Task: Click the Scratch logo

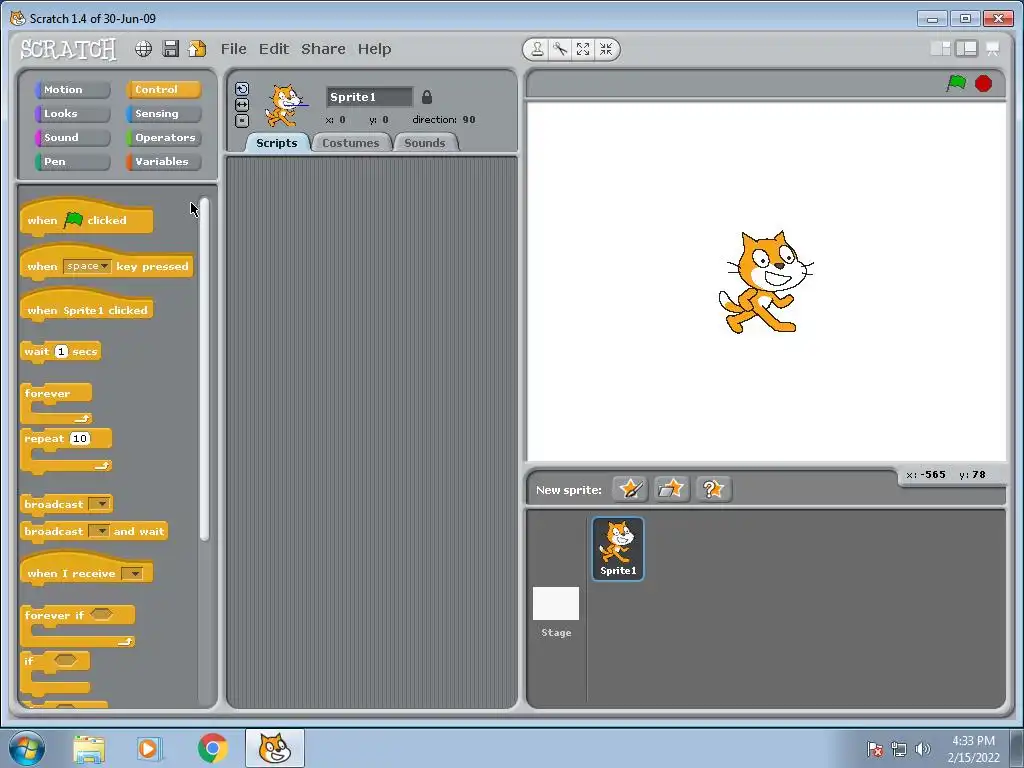Action: (x=68, y=49)
